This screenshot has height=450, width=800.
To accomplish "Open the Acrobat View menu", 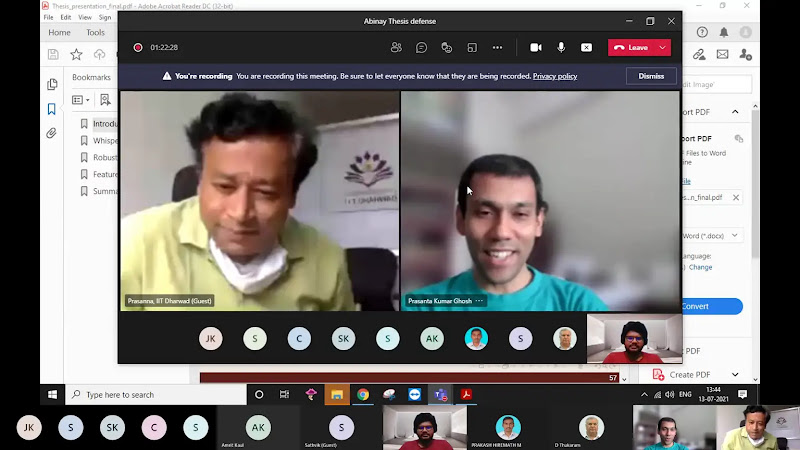I will click(85, 17).
